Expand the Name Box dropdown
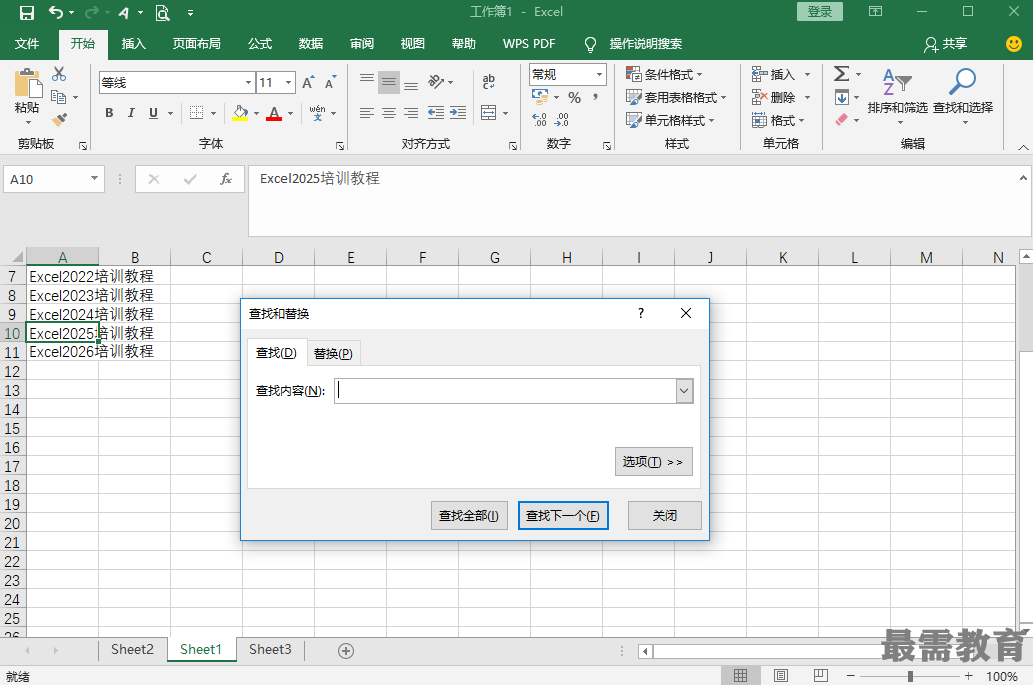This screenshot has width=1033, height=685. point(94,178)
